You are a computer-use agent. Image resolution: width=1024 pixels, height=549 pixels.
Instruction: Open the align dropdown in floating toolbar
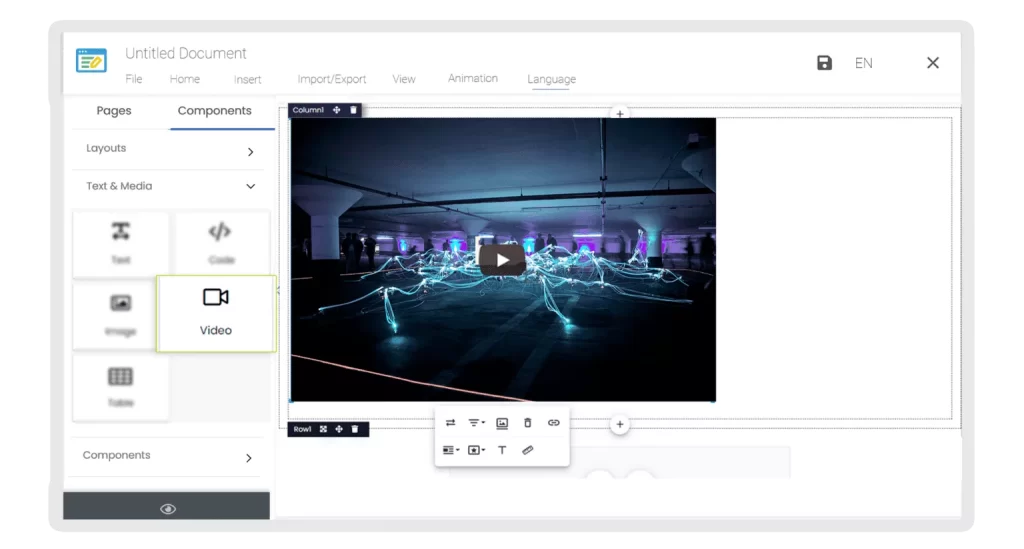pyautogui.click(x=477, y=423)
